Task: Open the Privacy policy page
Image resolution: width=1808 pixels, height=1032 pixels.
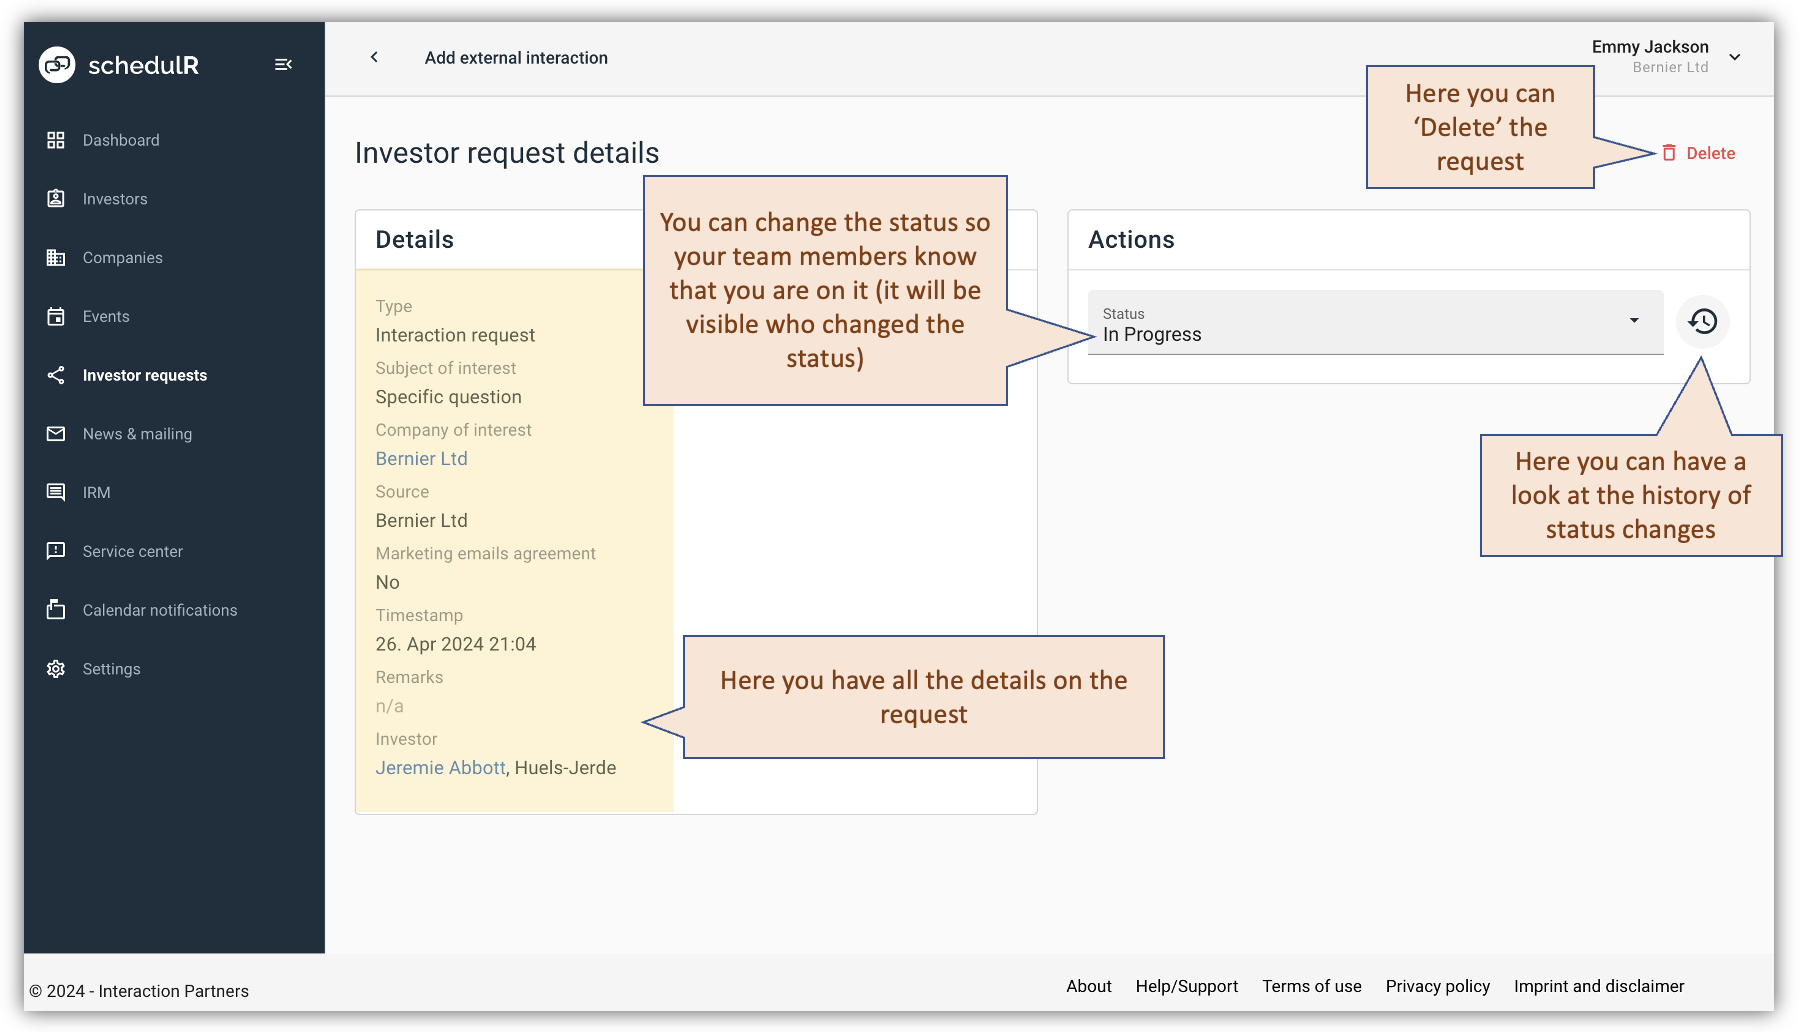Action: point(1438,986)
